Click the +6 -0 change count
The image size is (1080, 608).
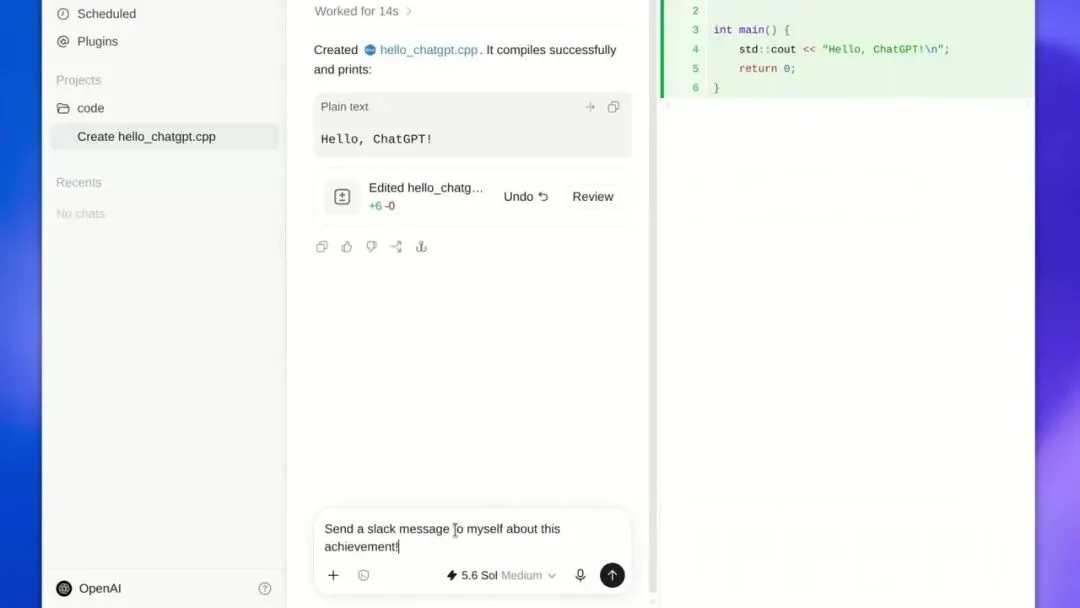coord(382,206)
